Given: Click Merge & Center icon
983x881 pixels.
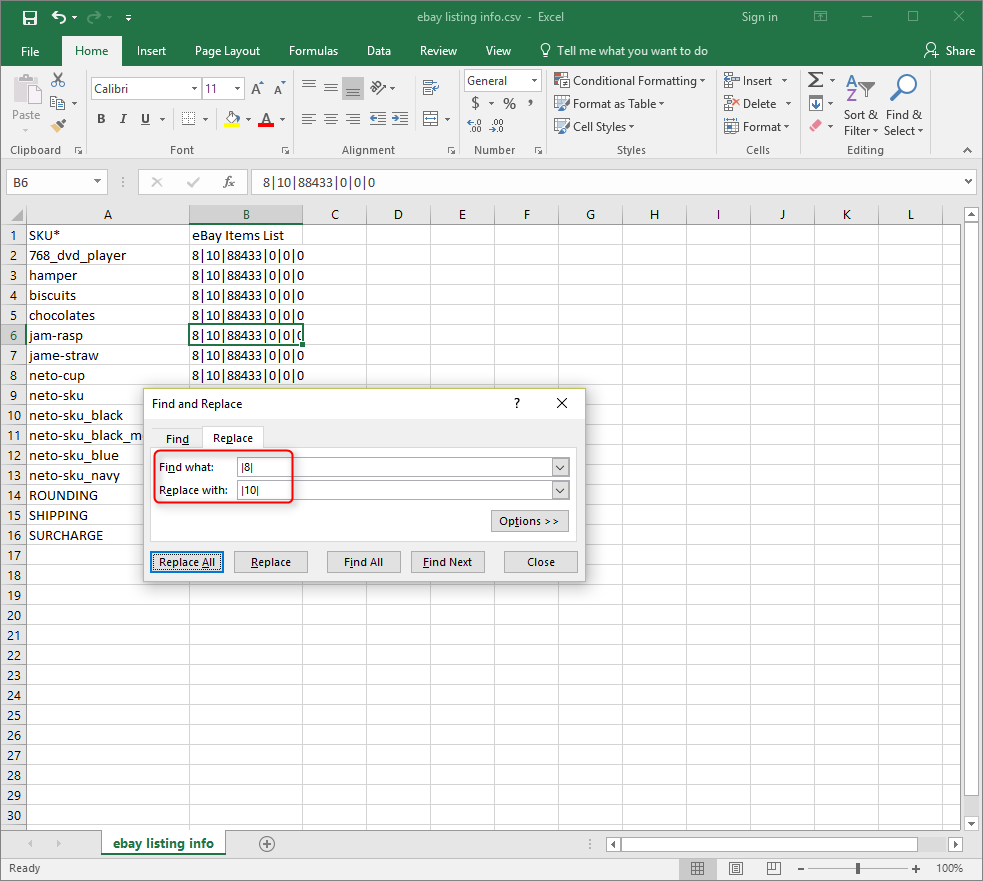Looking at the screenshot, I should (431, 119).
